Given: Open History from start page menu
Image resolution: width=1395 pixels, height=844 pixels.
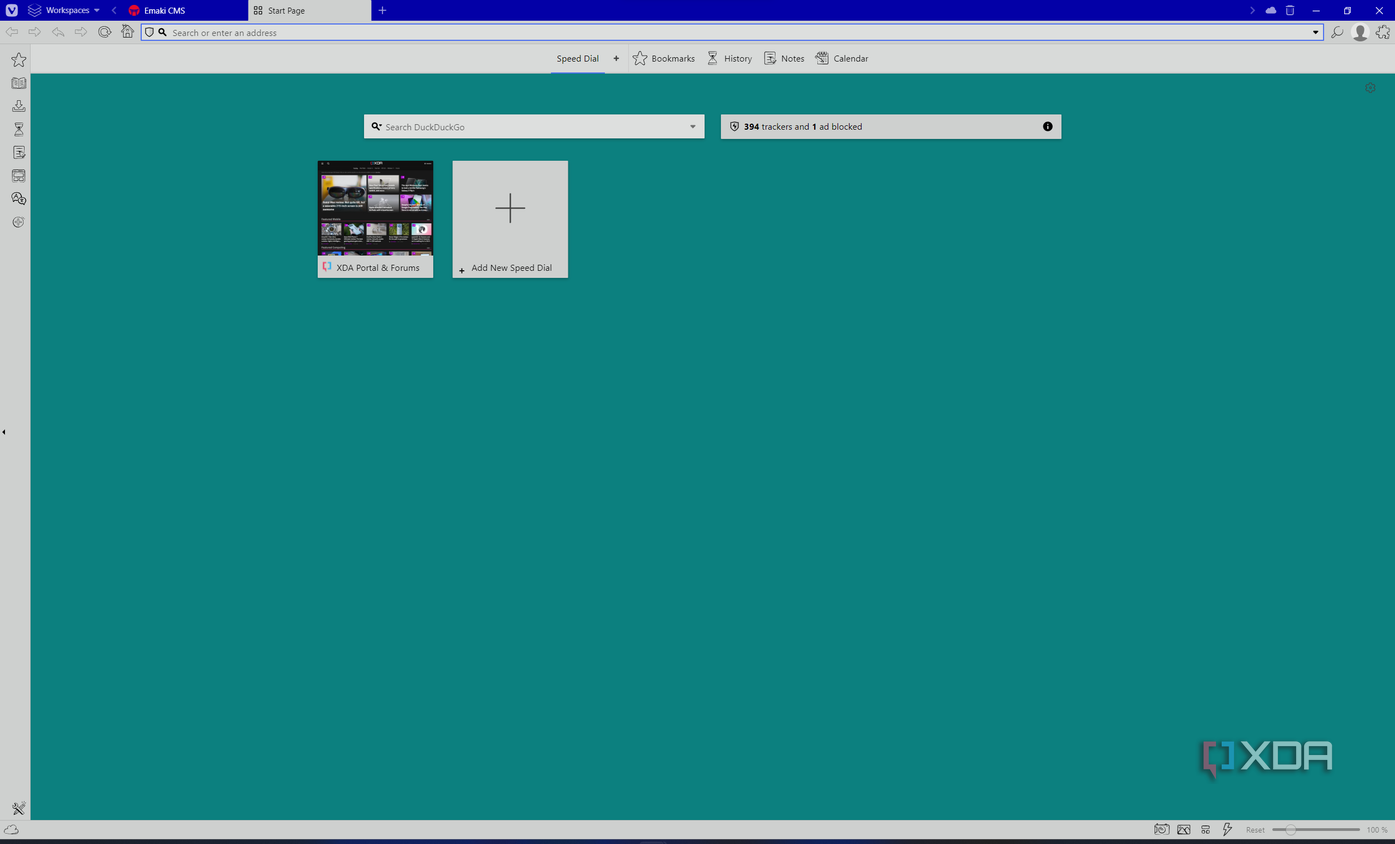Looking at the screenshot, I should click(x=729, y=58).
